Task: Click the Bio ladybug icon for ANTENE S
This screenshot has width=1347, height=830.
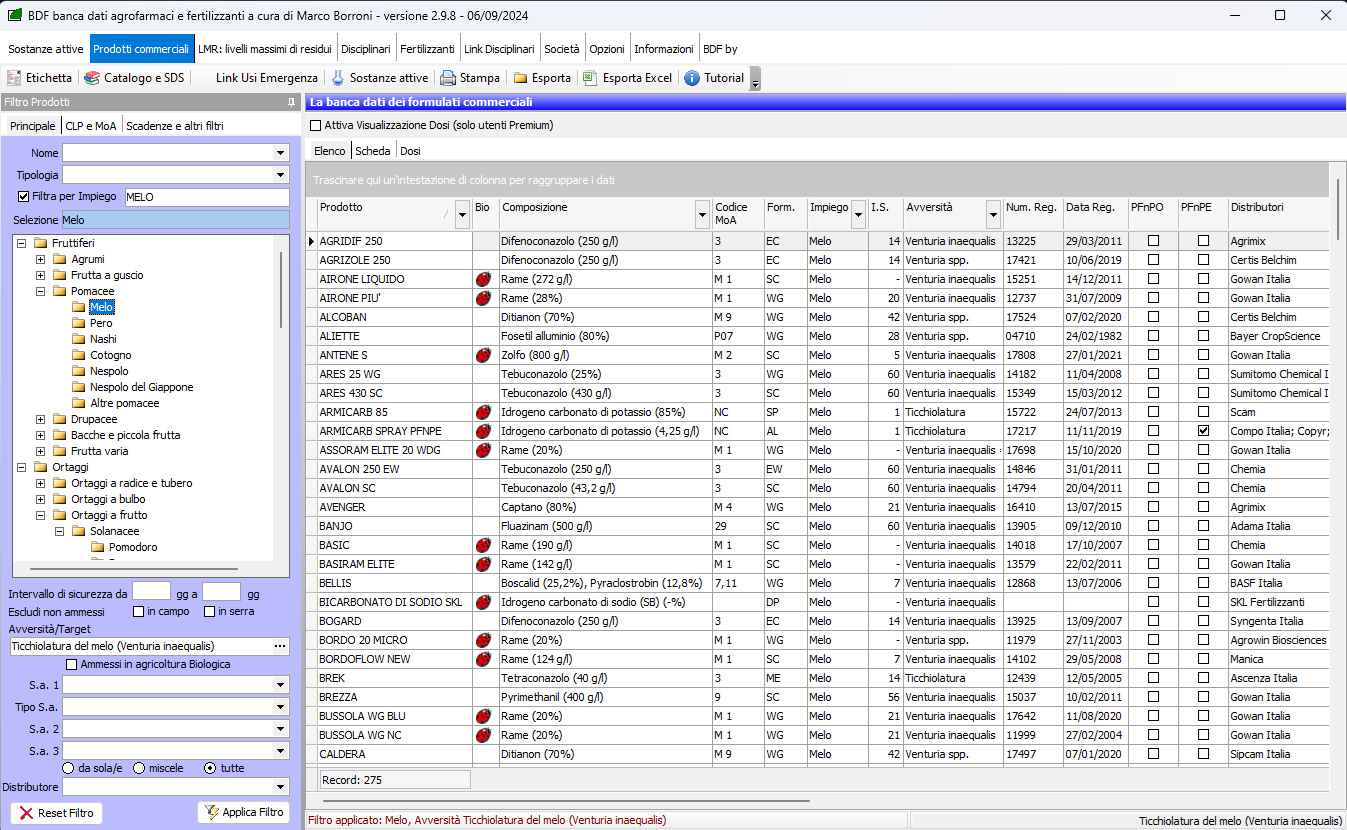Action: pyautogui.click(x=483, y=355)
